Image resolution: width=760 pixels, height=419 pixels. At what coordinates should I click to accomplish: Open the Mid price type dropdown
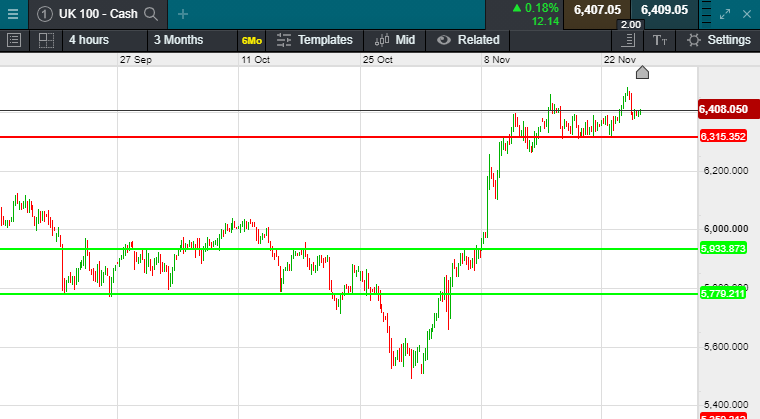pyautogui.click(x=395, y=40)
